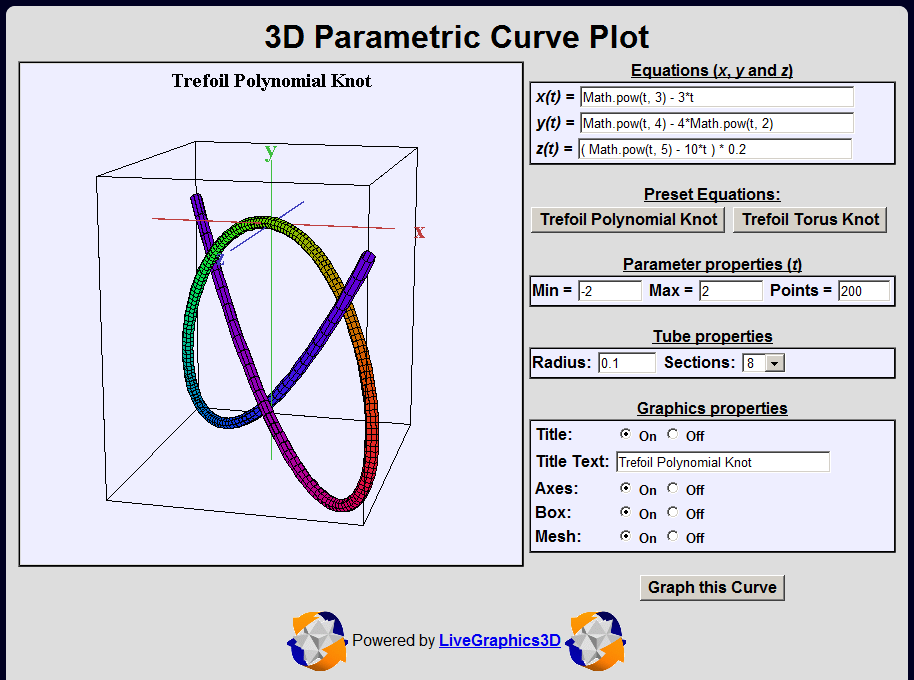This screenshot has height=680, width=914.
Task: Click the Points field
Action: tap(864, 291)
